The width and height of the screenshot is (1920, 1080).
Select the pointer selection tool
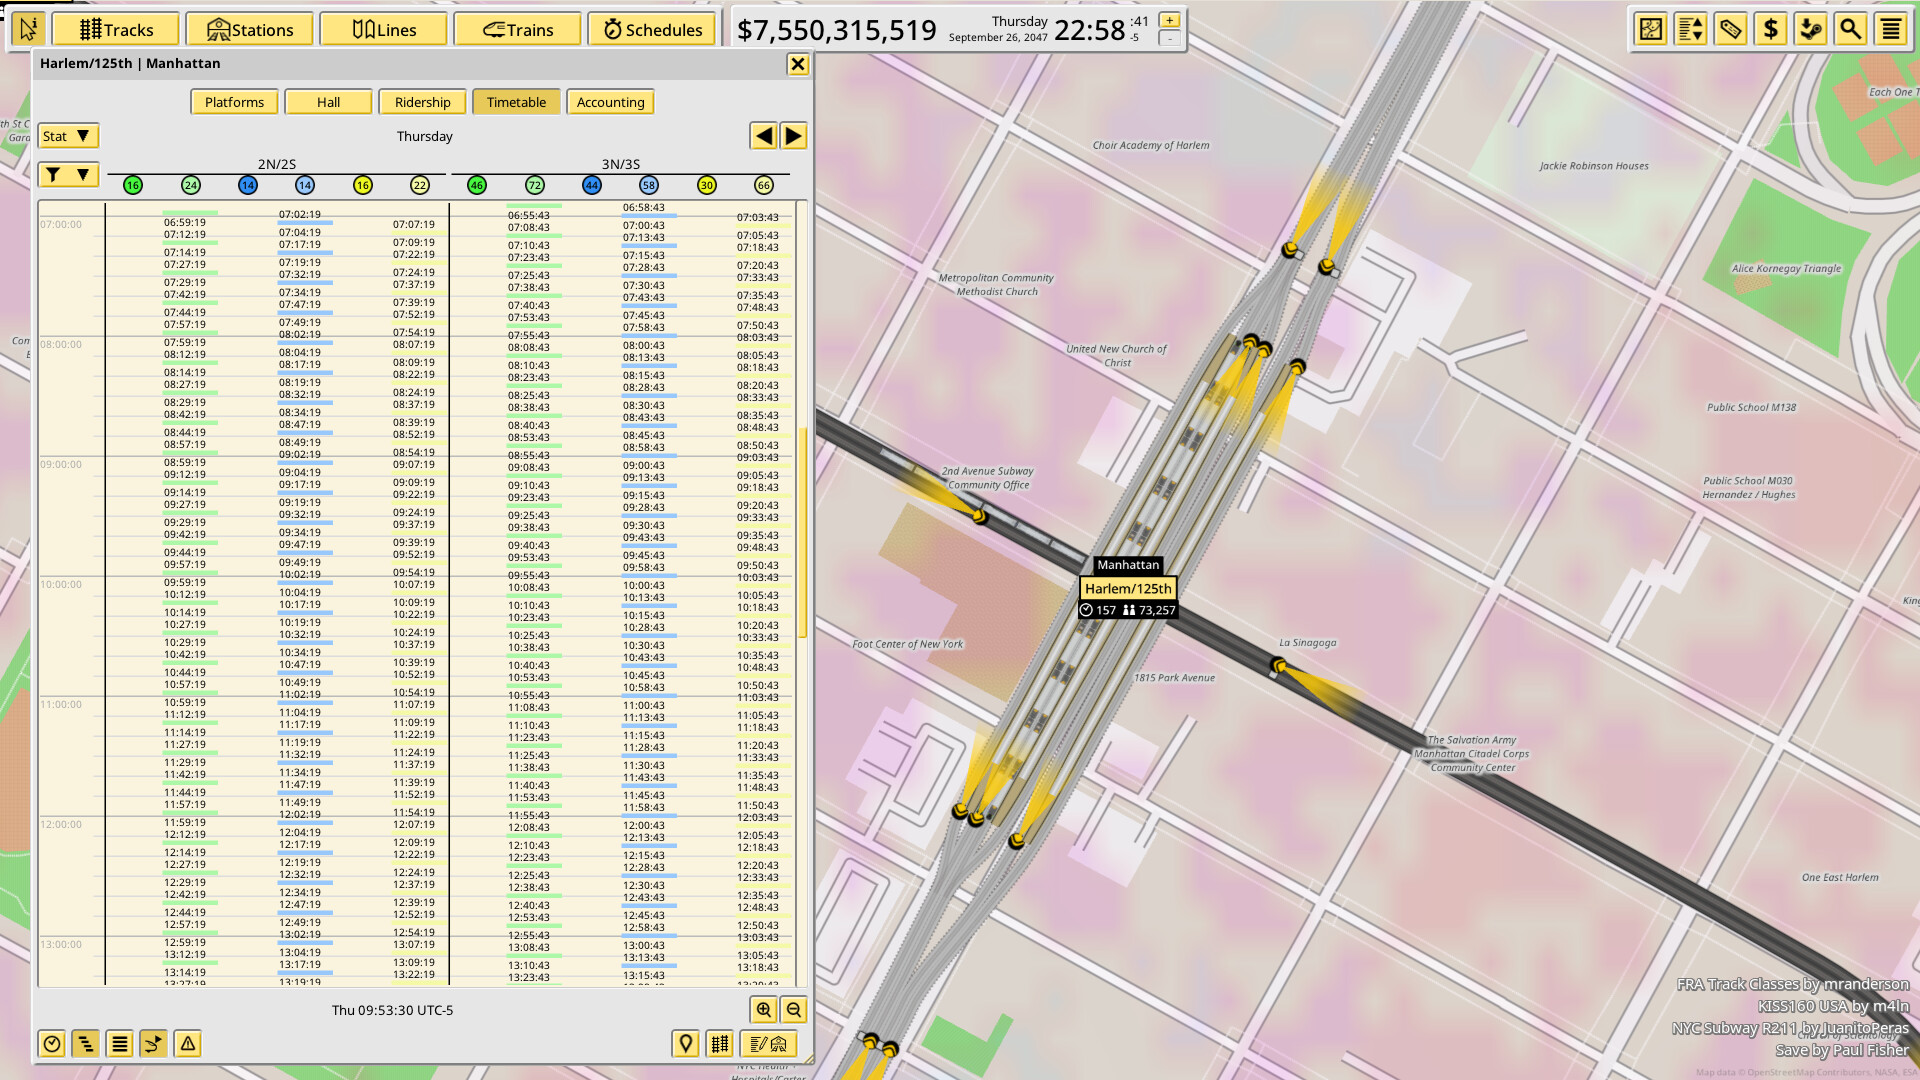(27, 27)
